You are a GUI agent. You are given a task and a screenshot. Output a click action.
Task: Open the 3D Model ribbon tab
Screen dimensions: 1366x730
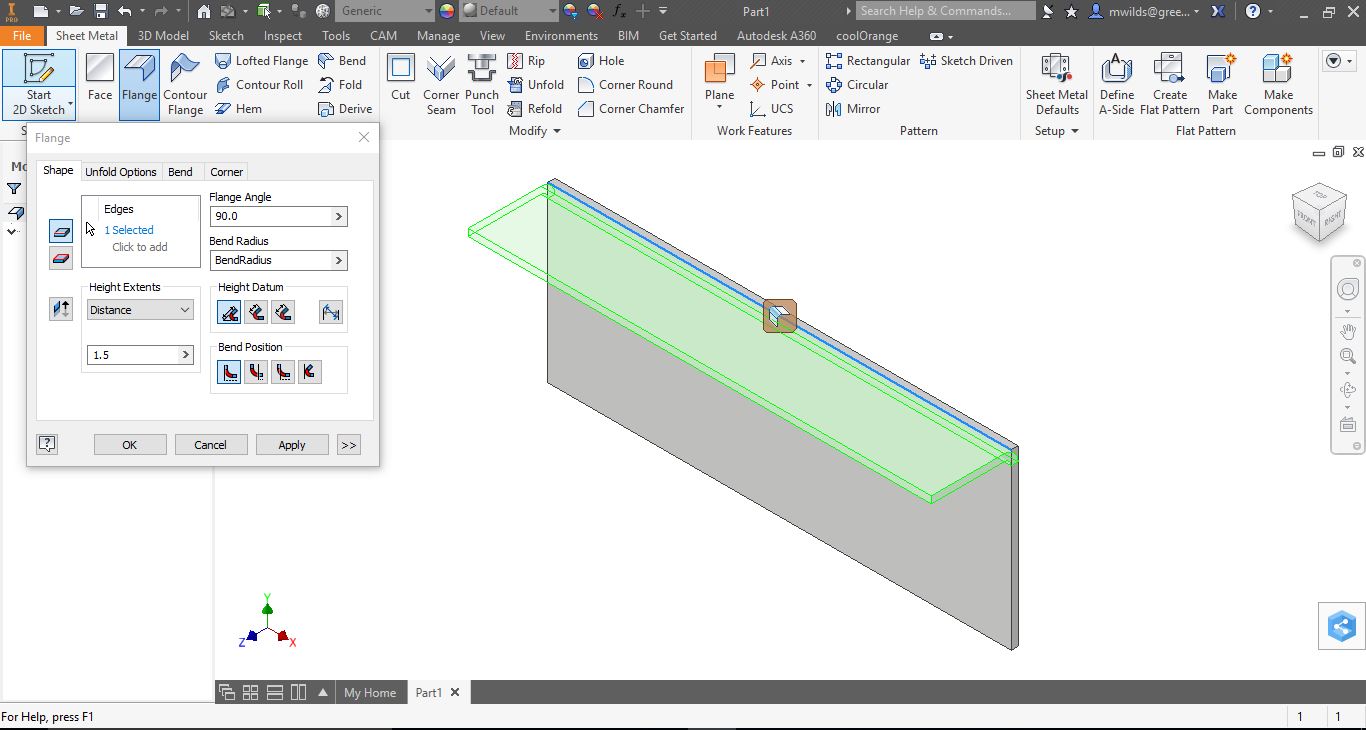163,35
